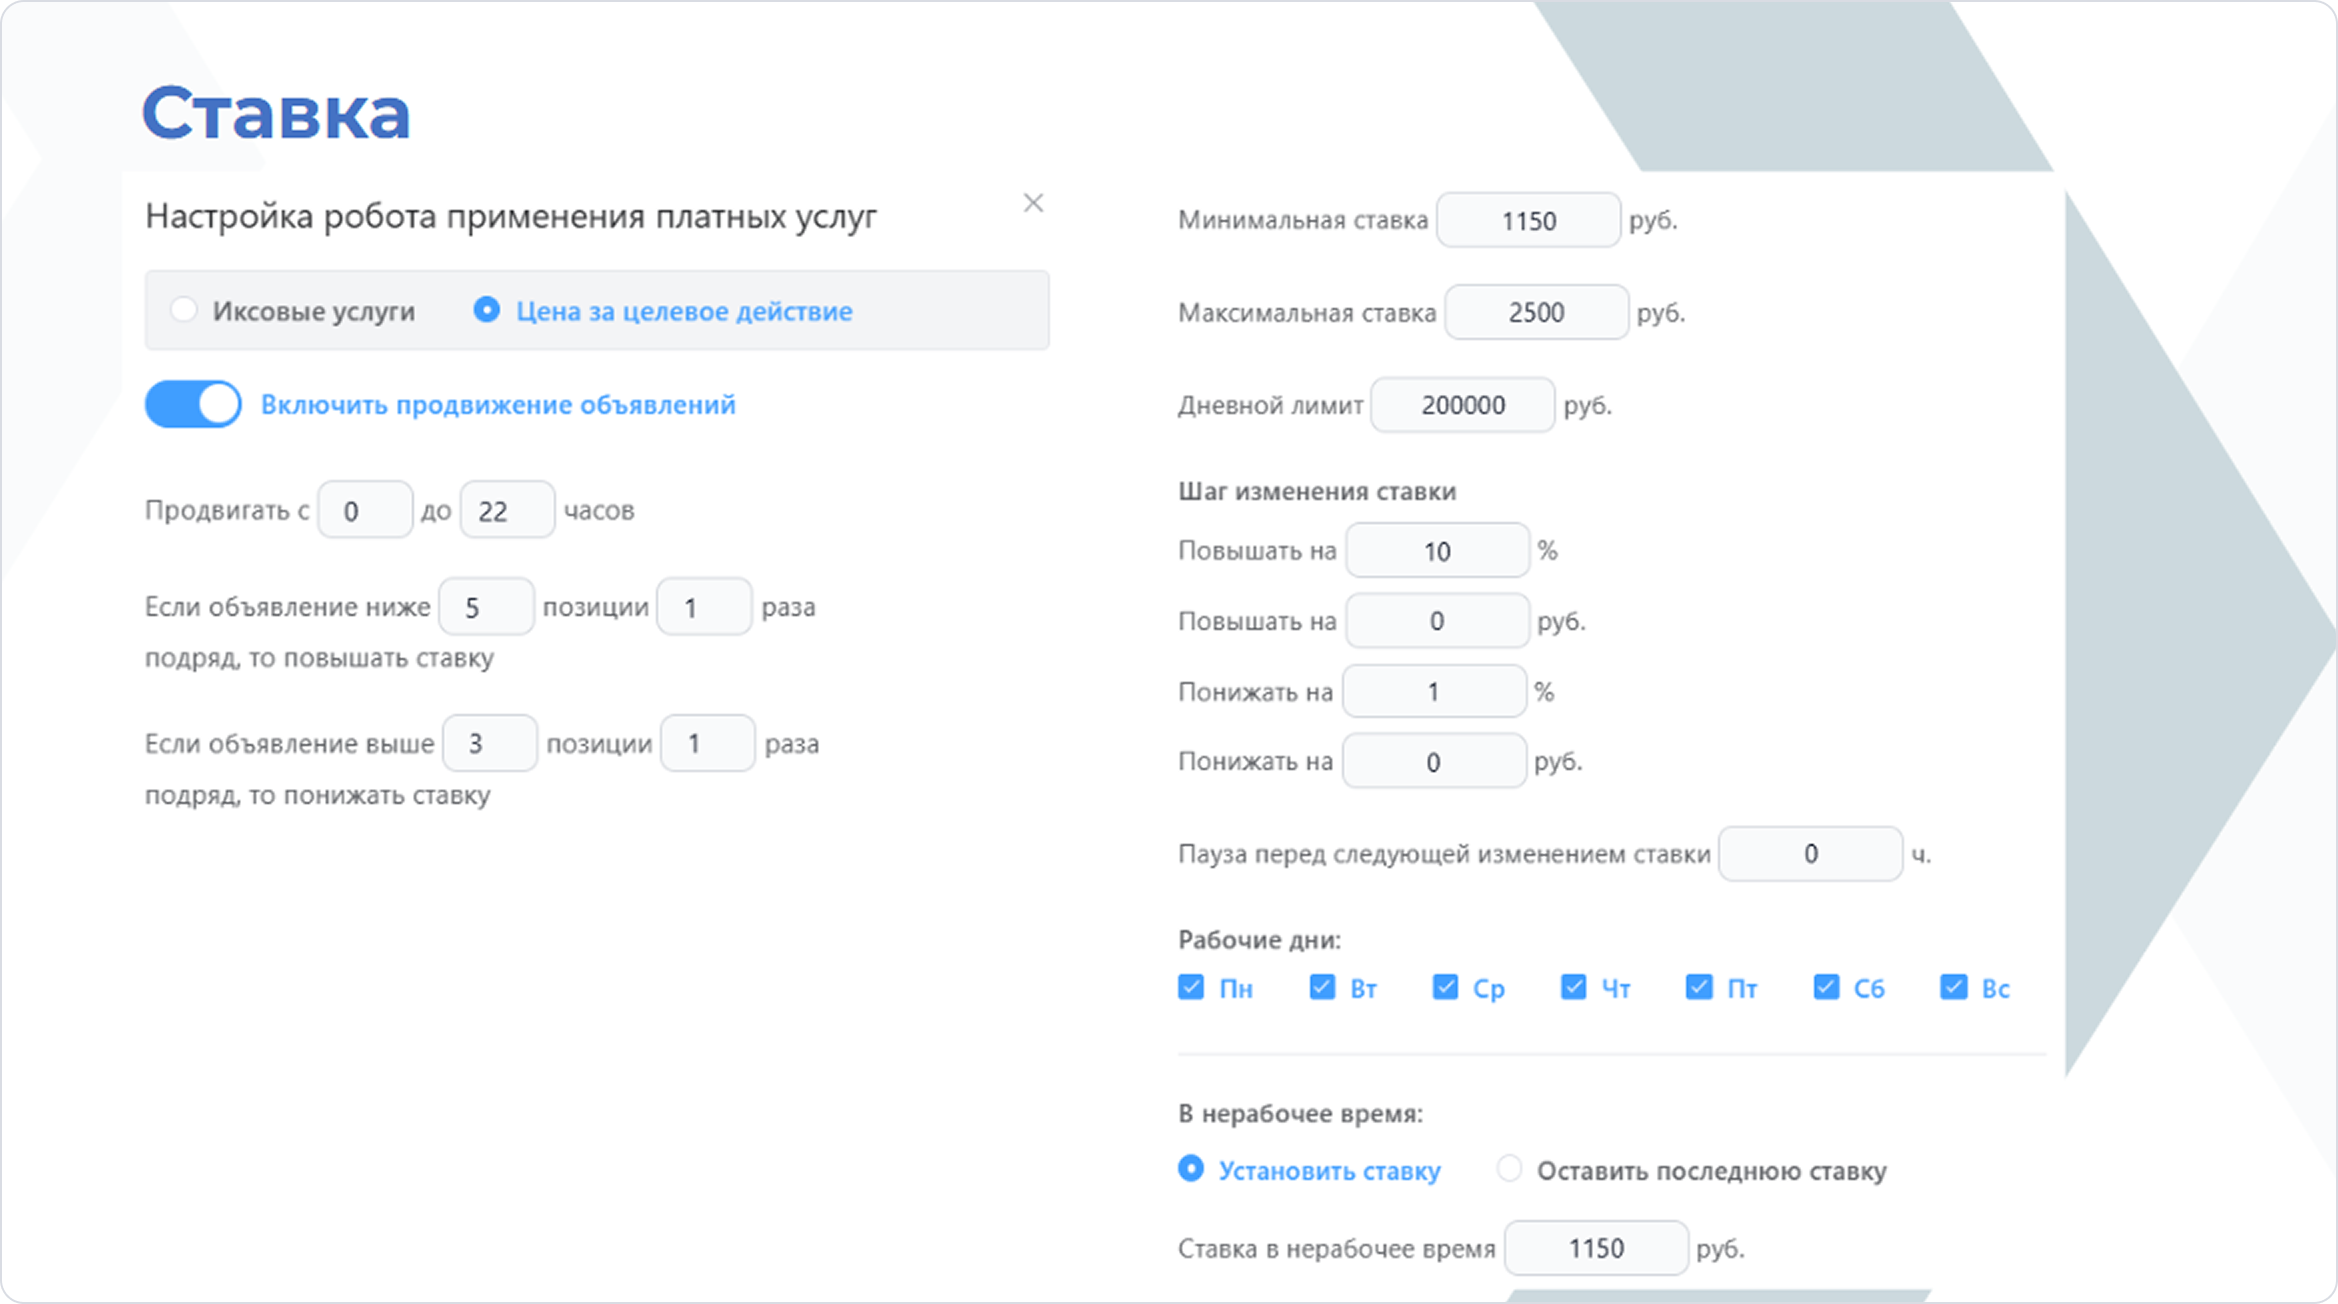Select 'Цена за целевое действие' radio option
2338x1304 pixels.
[487, 310]
